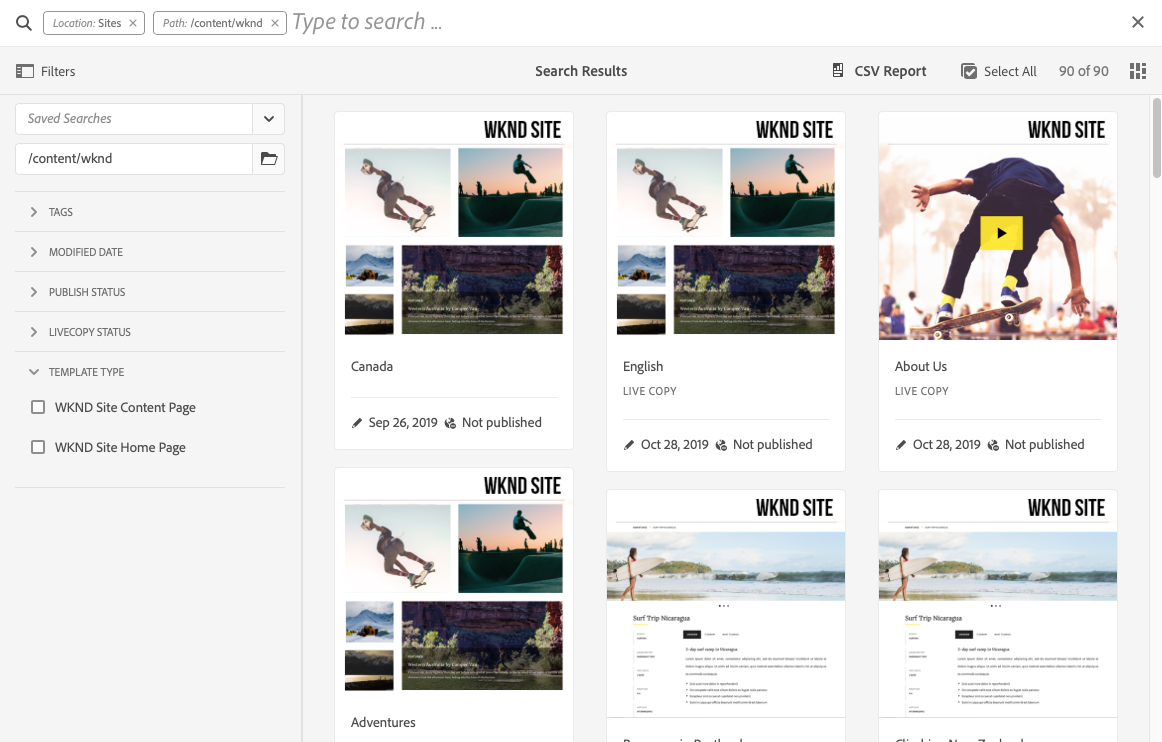The width and height of the screenshot is (1162, 742).
Task: Check WKND Site Content Page checkbox
Action: [x=38, y=407]
